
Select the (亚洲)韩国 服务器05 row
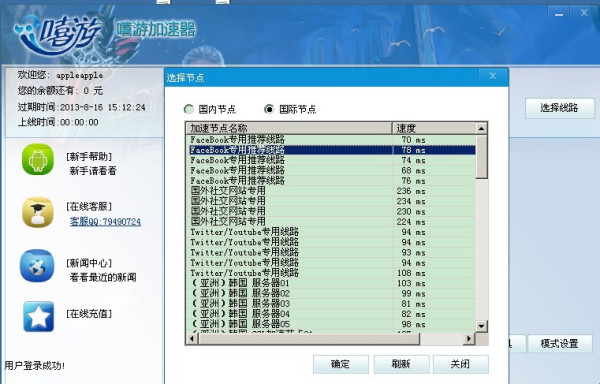(x=331, y=324)
